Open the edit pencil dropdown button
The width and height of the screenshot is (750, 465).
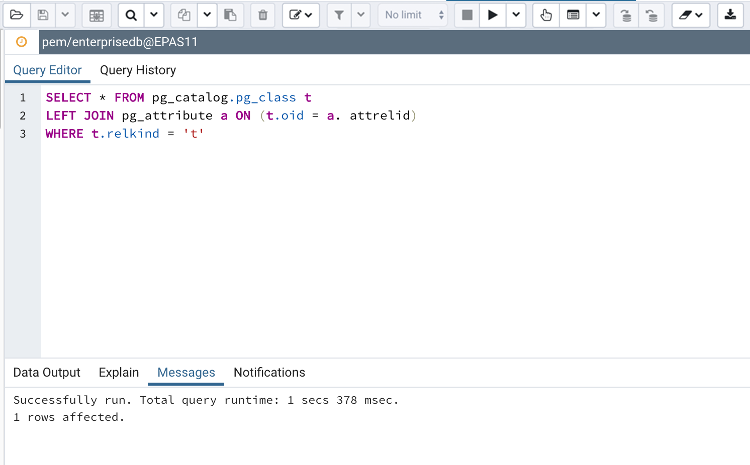point(301,15)
